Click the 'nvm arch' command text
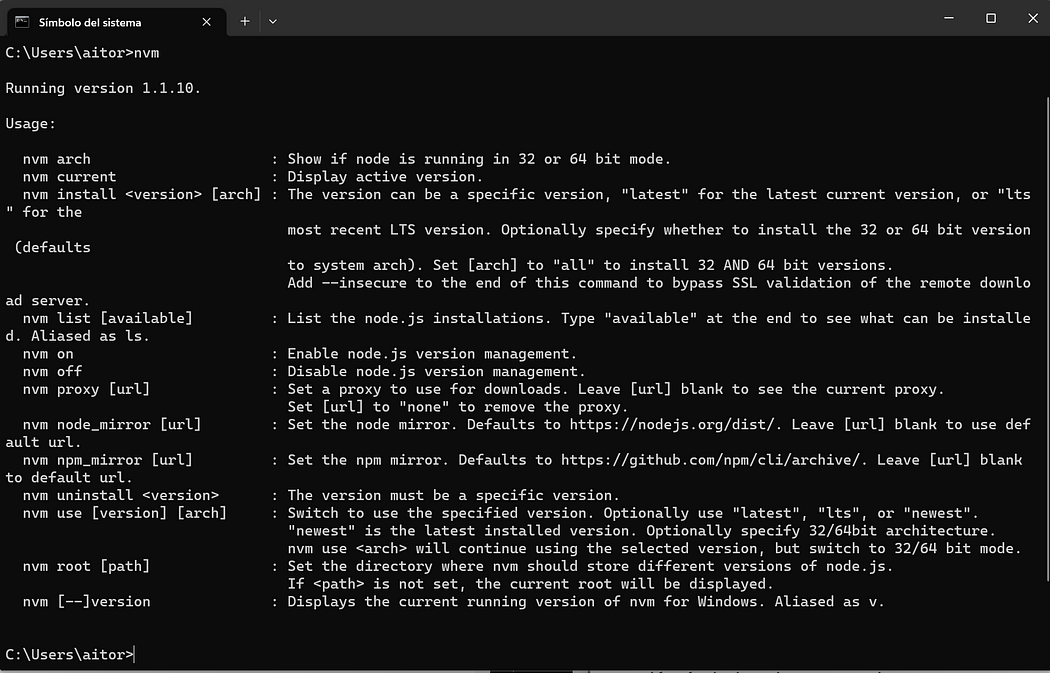 coord(56,159)
